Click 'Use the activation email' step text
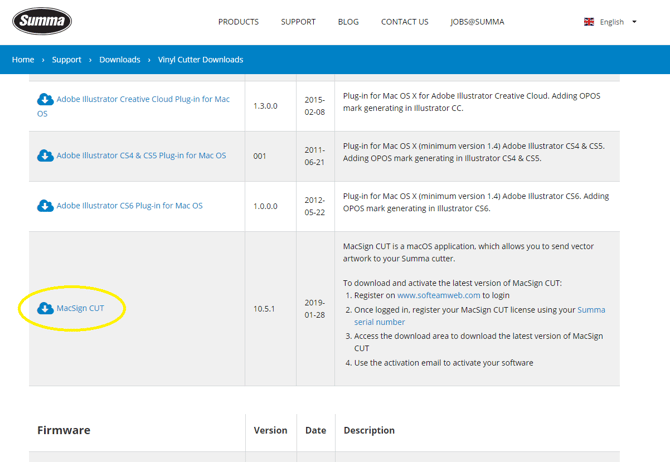670x462 pixels. (x=444, y=363)
